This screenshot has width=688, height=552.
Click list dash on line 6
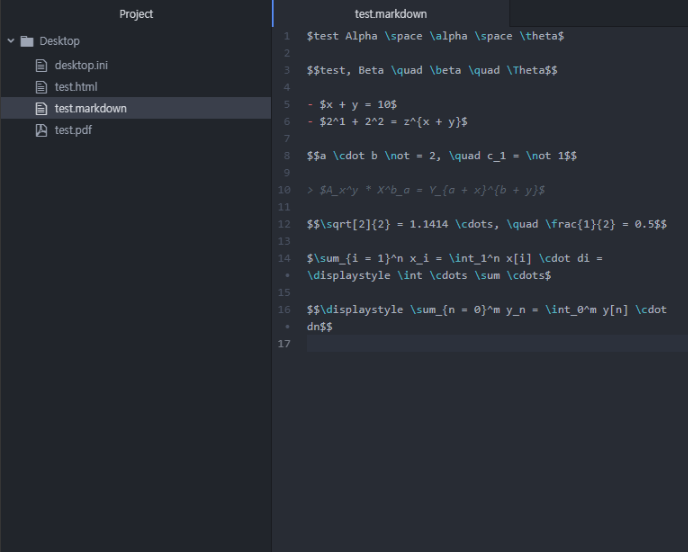310,122
